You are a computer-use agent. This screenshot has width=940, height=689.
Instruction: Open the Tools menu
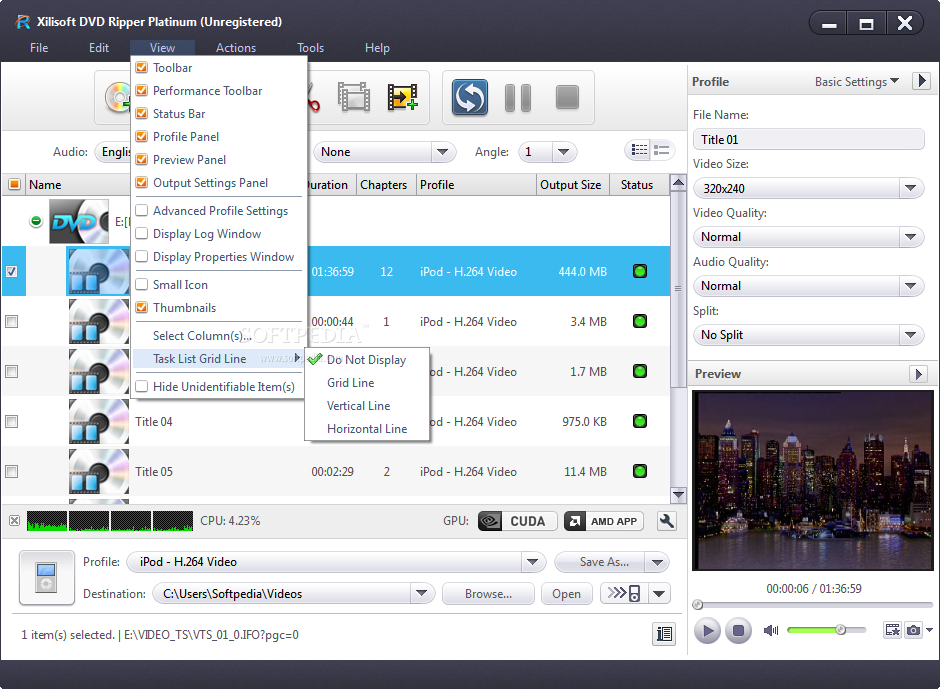click(x=311, y=48)
